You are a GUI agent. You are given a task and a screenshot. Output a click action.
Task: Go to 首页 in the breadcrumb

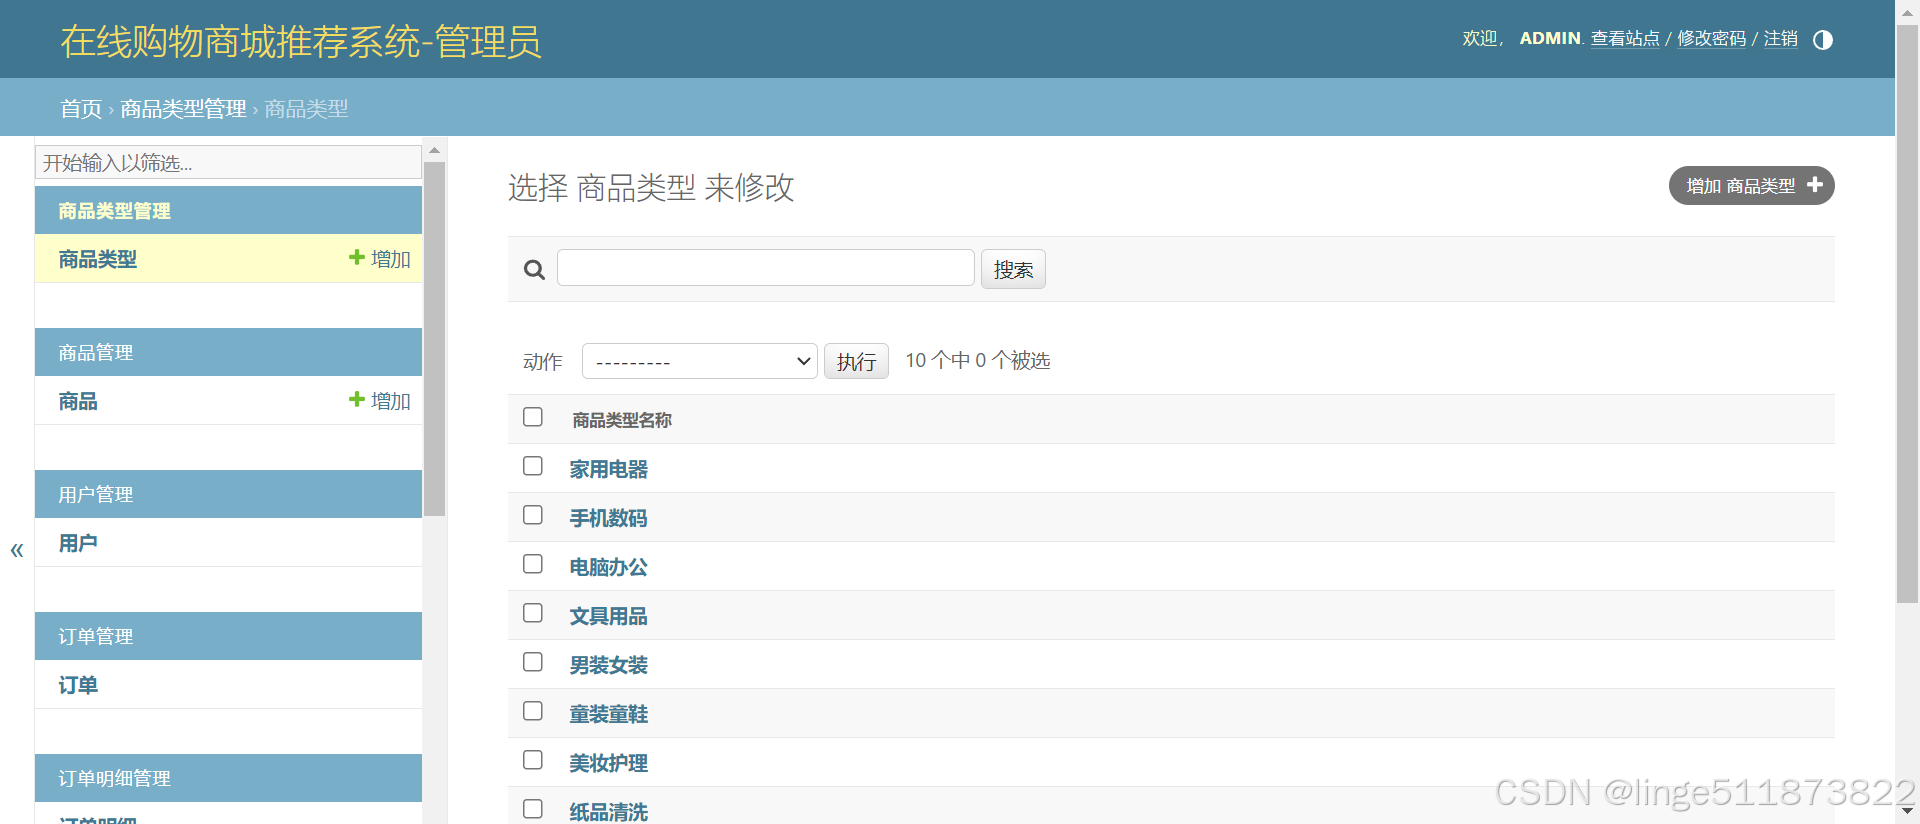point(81,109)
